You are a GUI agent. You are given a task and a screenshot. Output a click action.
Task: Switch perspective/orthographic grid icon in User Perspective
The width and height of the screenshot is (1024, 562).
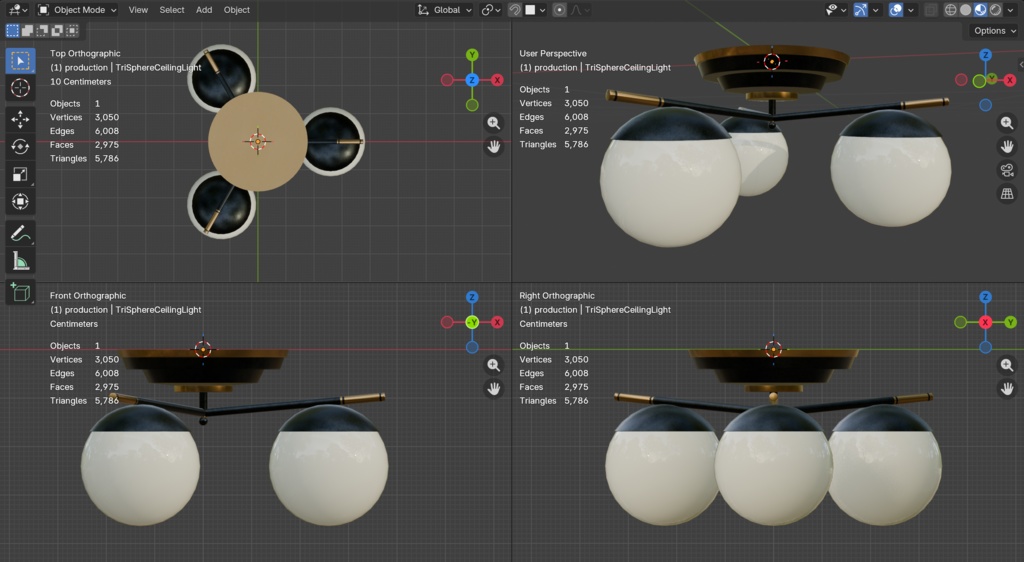tap(1007, 194)
